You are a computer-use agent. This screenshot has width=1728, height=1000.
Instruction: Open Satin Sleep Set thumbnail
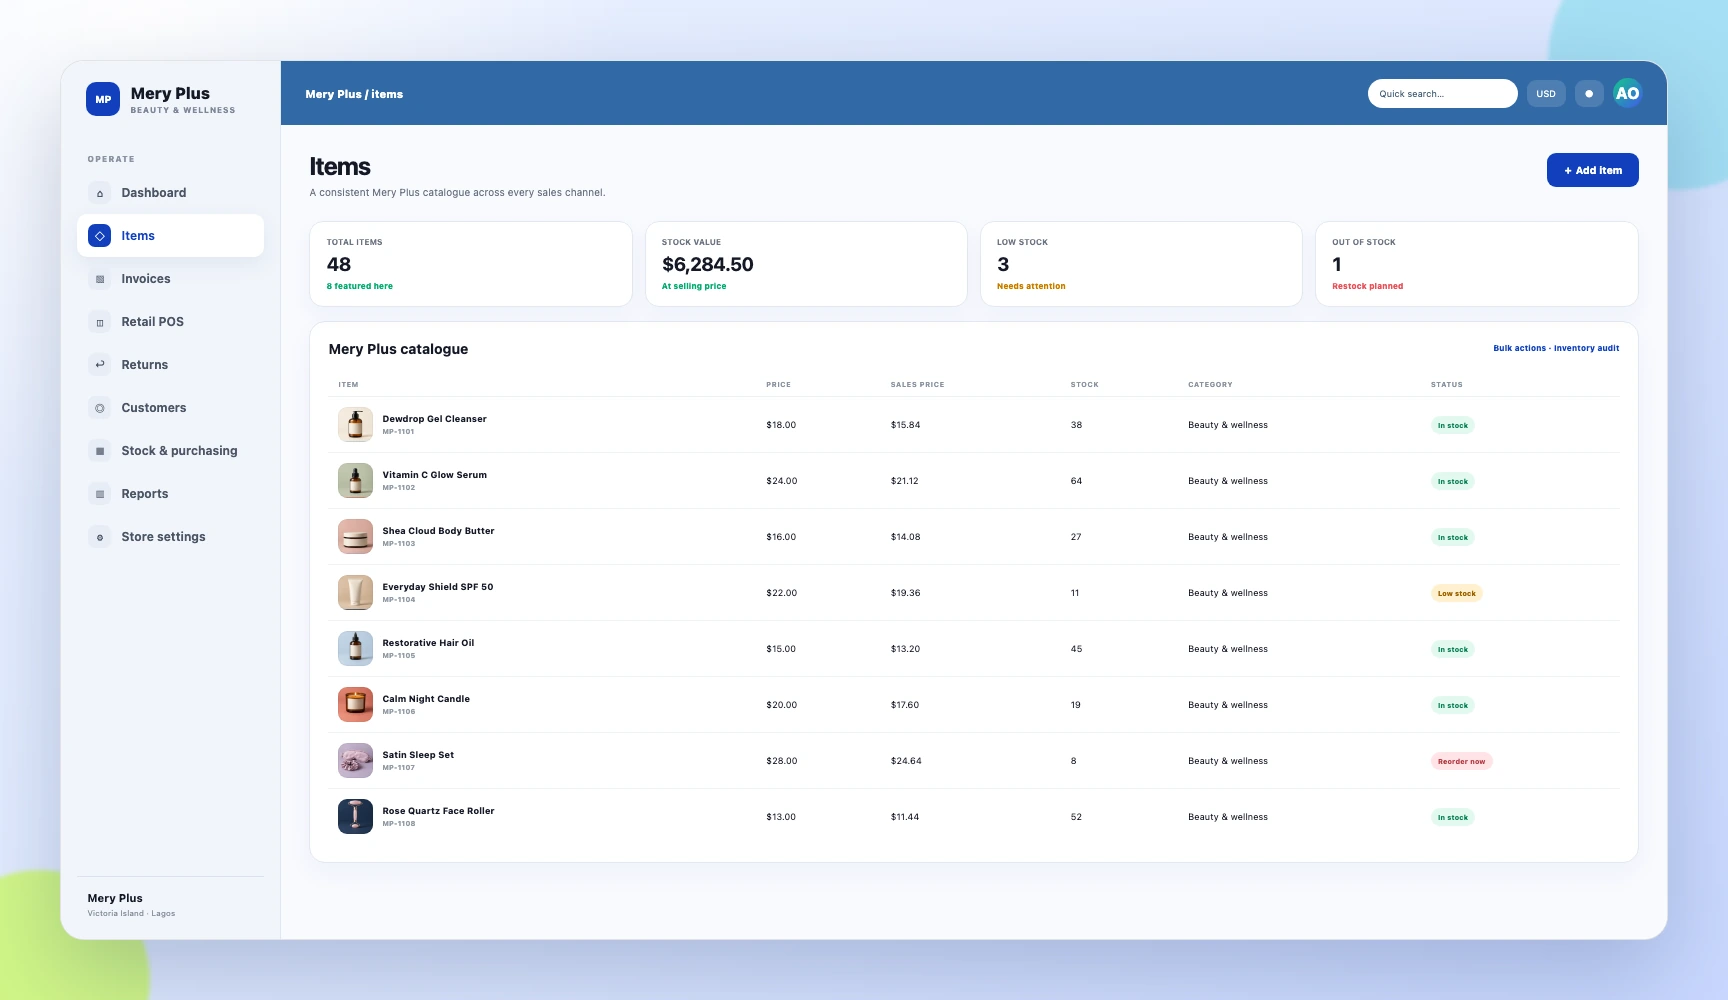(355, 761)
